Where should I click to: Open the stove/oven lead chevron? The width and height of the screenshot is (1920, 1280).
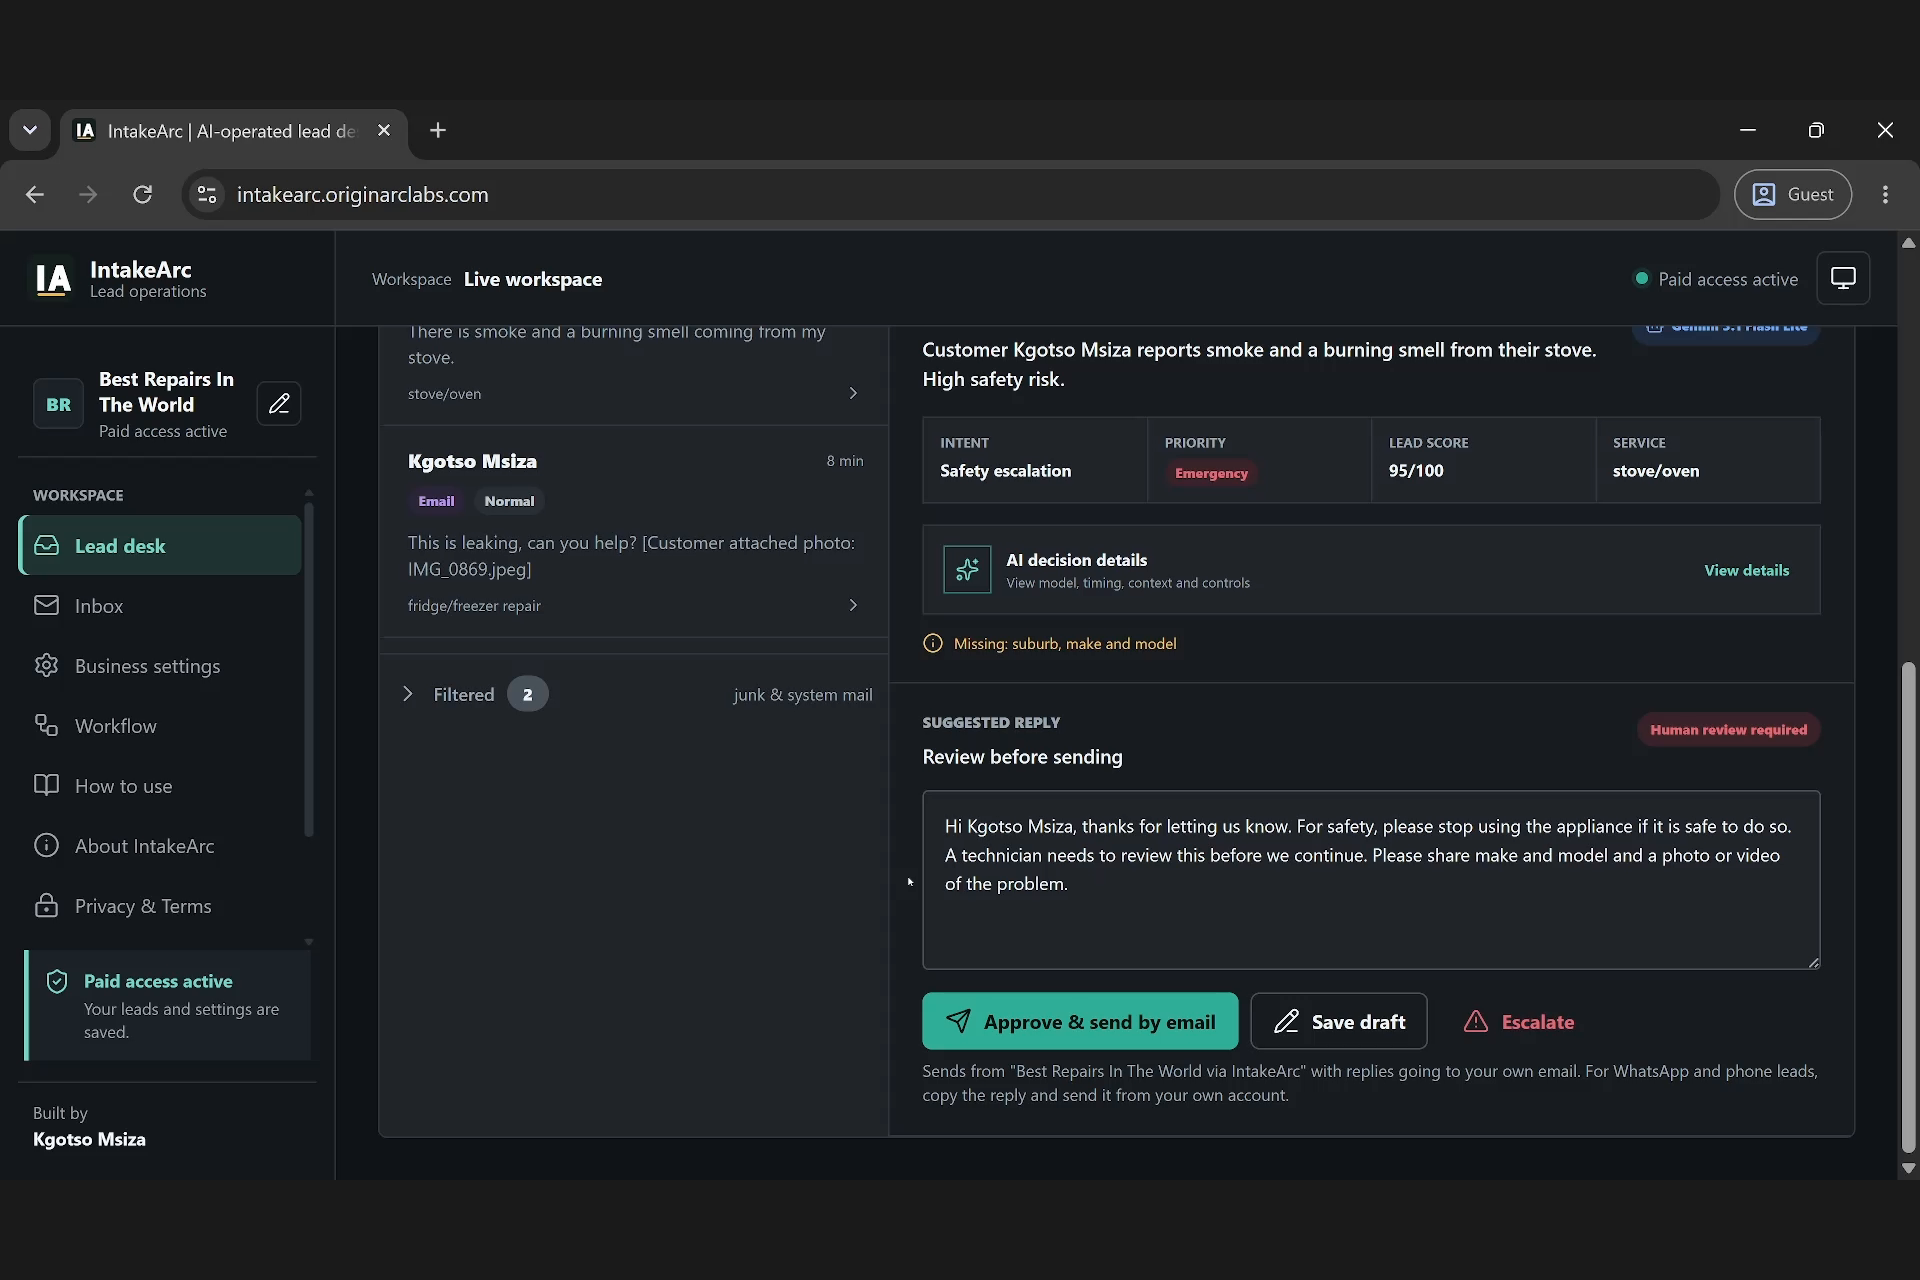click(853, 393)
